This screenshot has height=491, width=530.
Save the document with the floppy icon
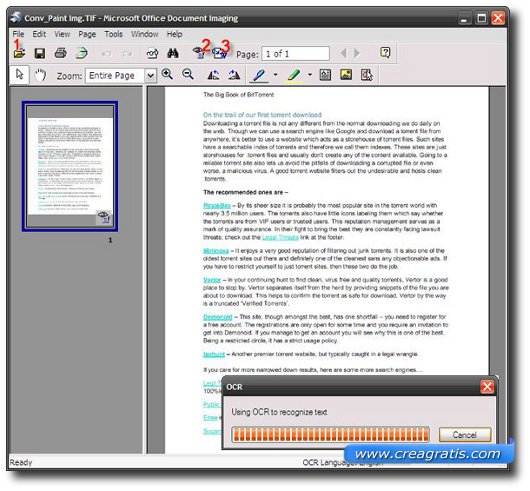[x=40, y=53]
